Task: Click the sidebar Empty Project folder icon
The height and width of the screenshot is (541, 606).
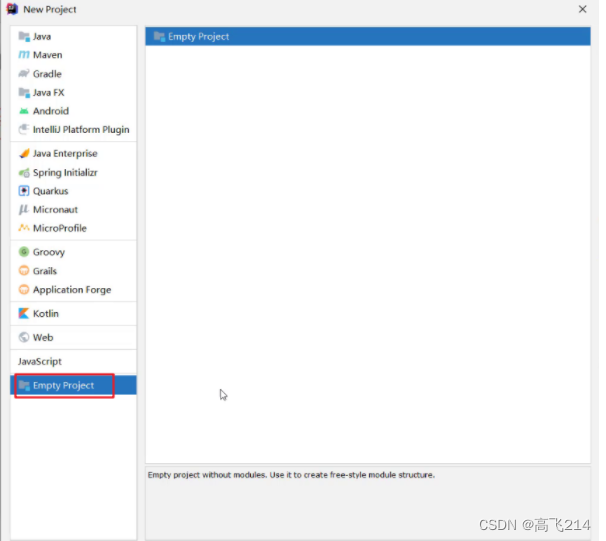Action: 24,385
